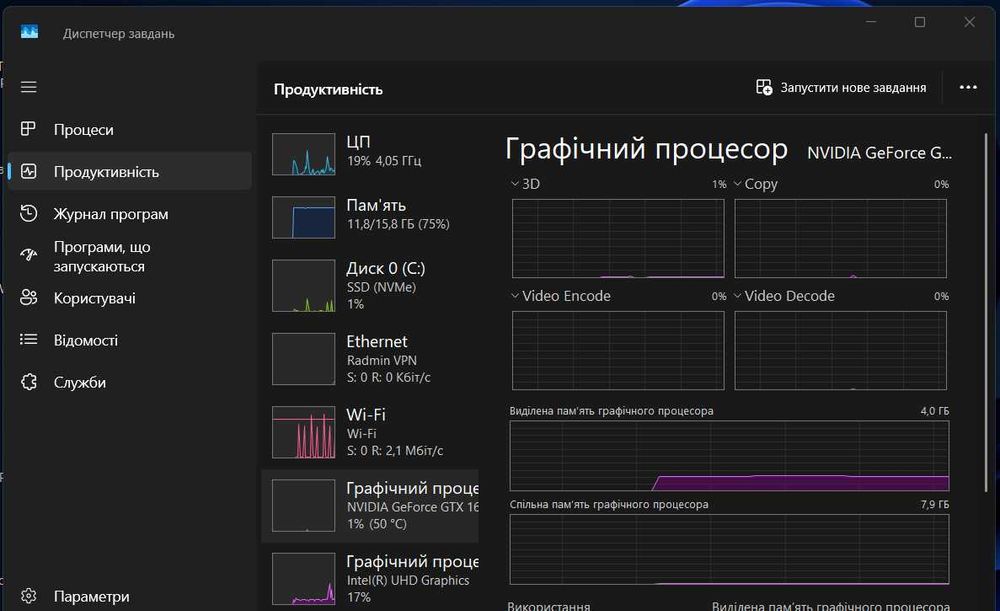Open Програми, що запускаються page
This screenshot has width=1000, height=611.
[130, 256]
